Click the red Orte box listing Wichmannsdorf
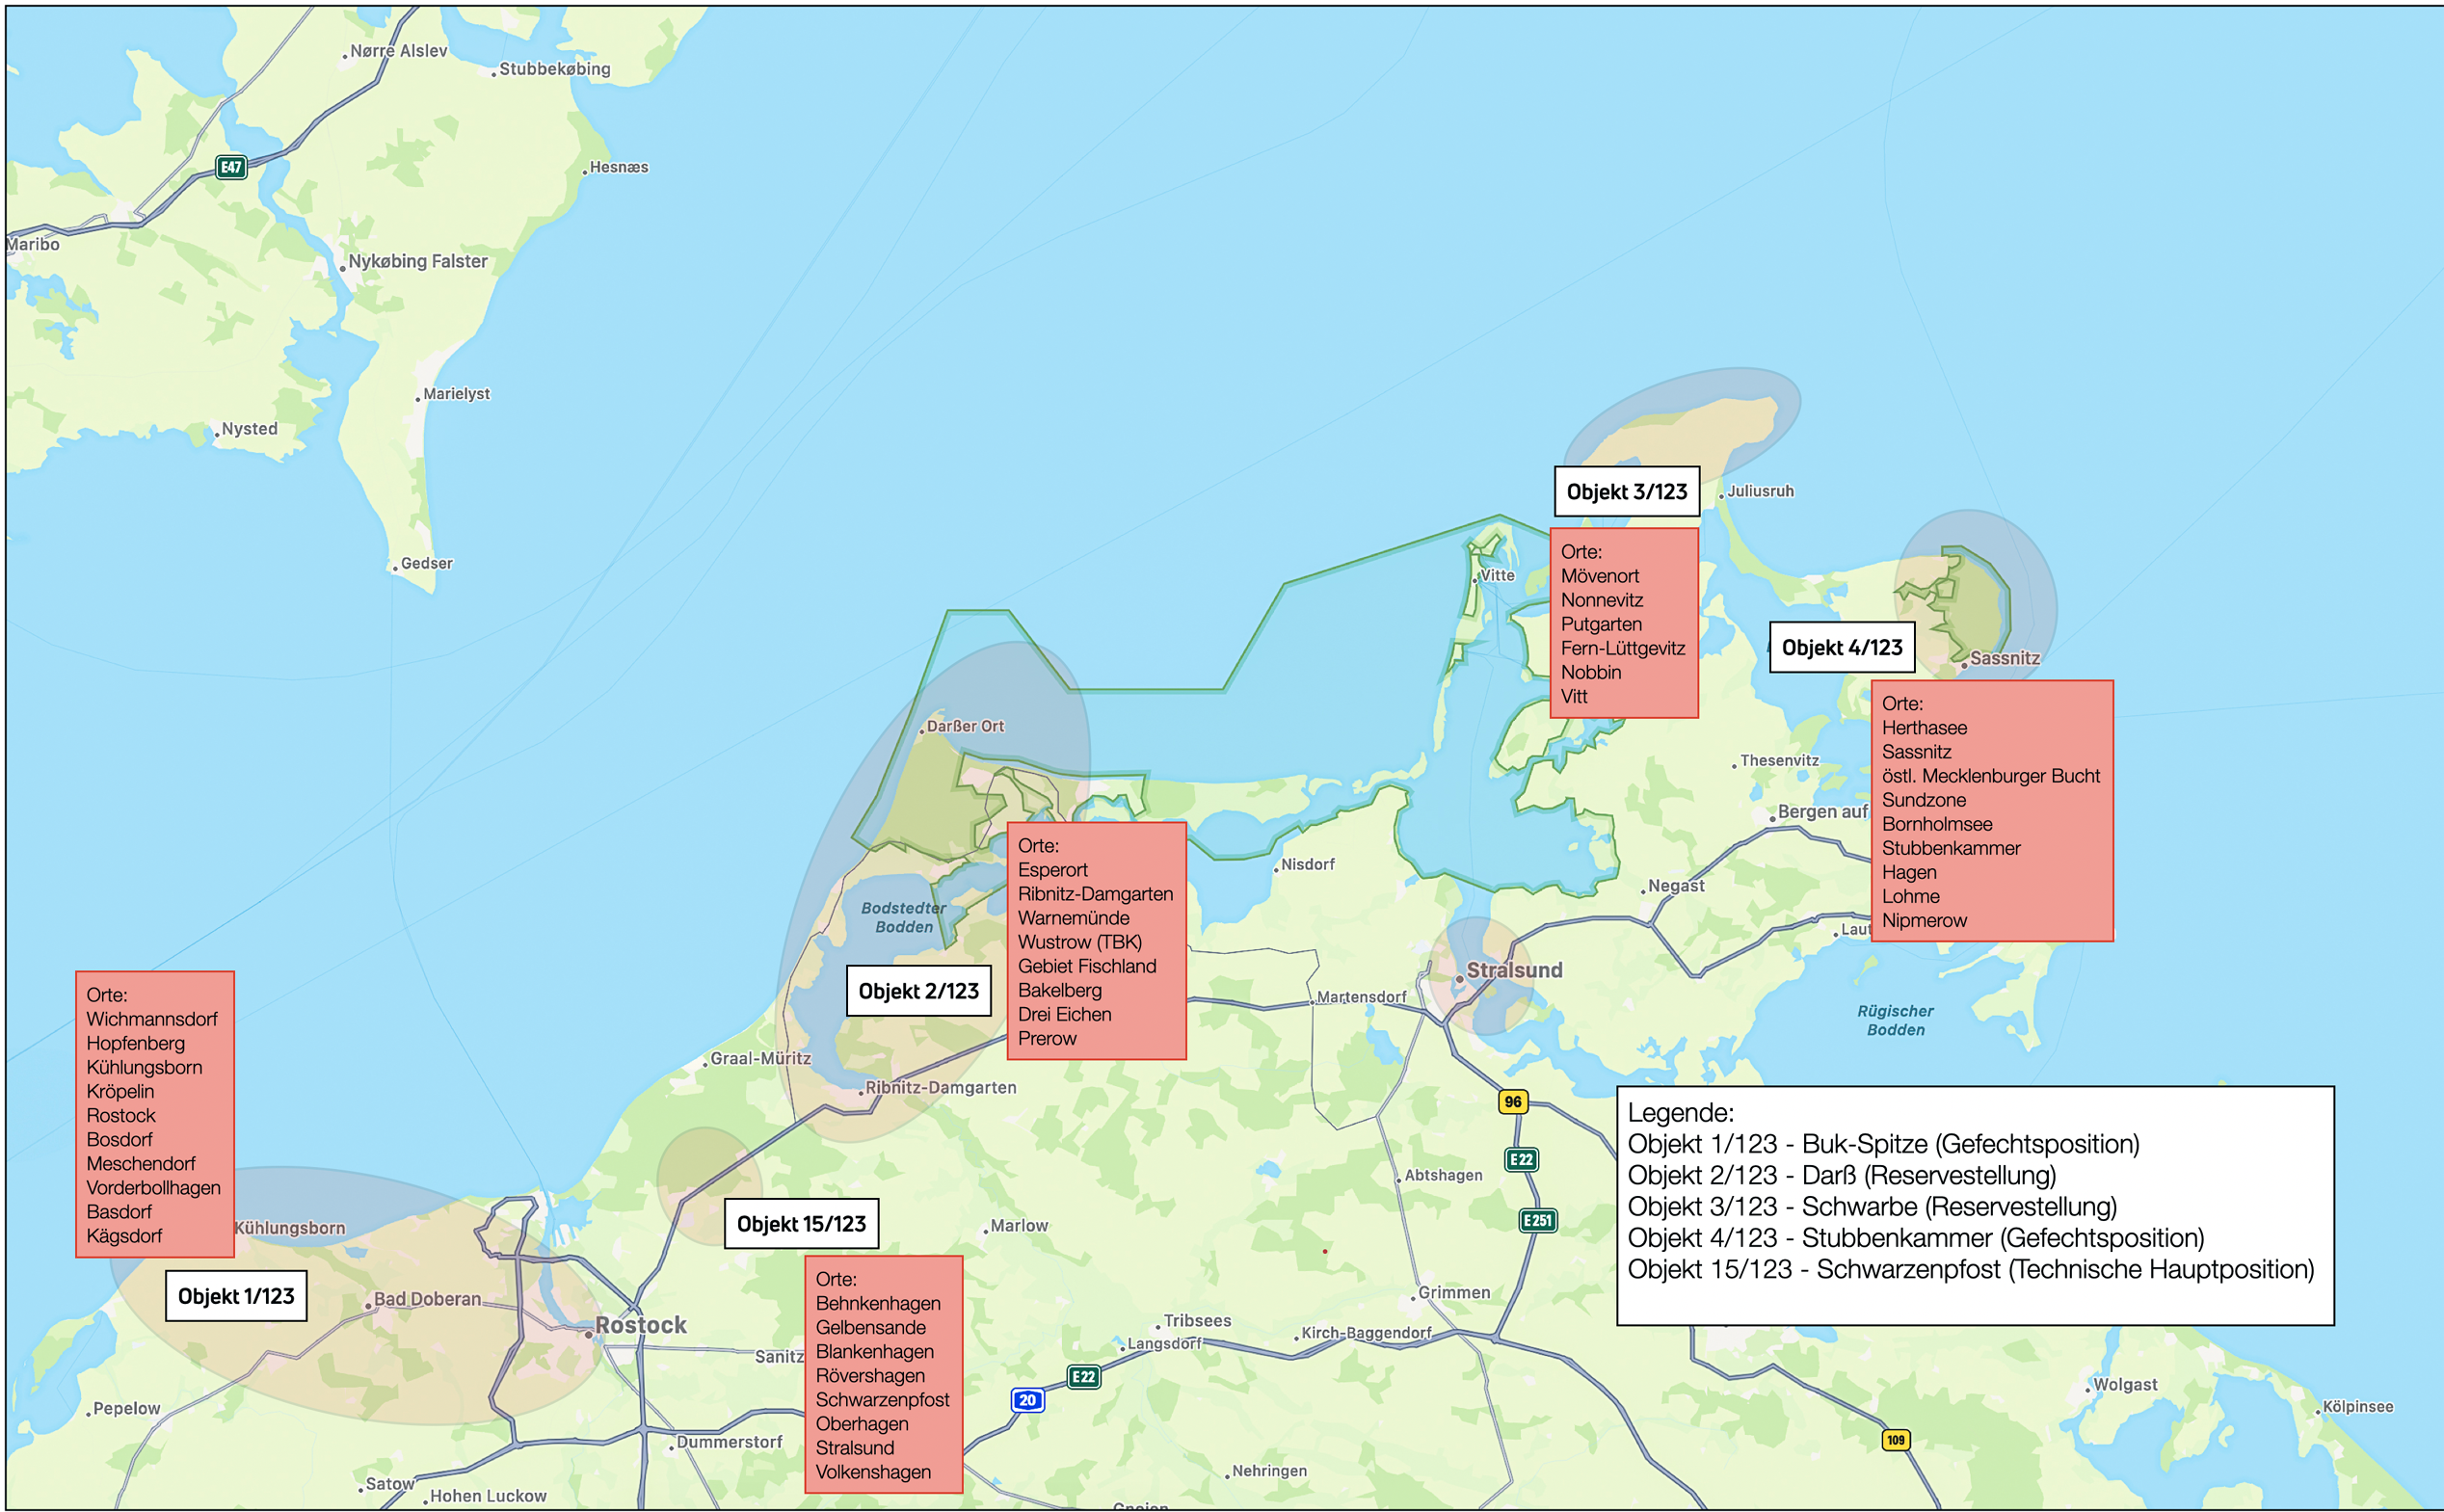The height and width of the screenshot is (1512, 2444). click(155, 1114)
